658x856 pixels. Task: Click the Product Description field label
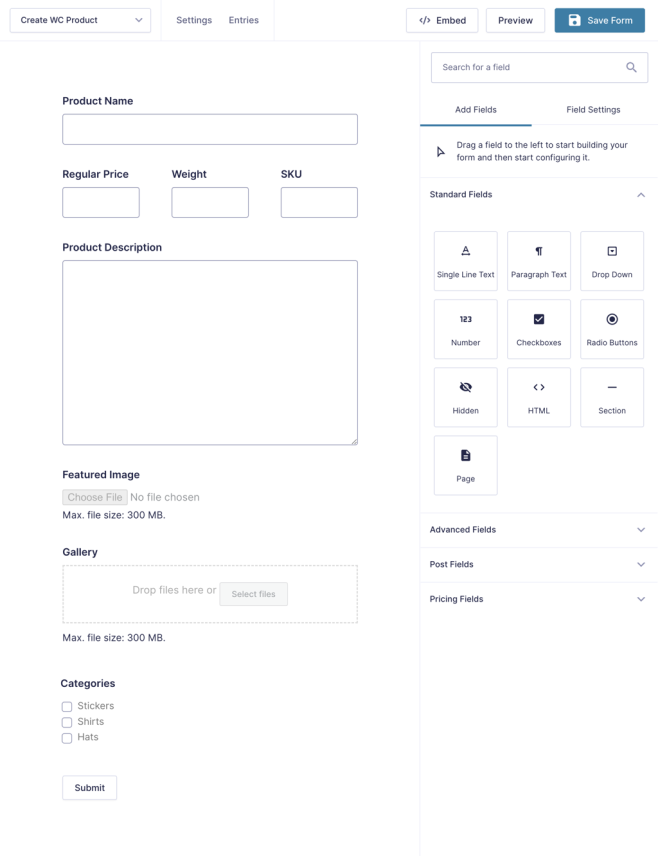112,247
